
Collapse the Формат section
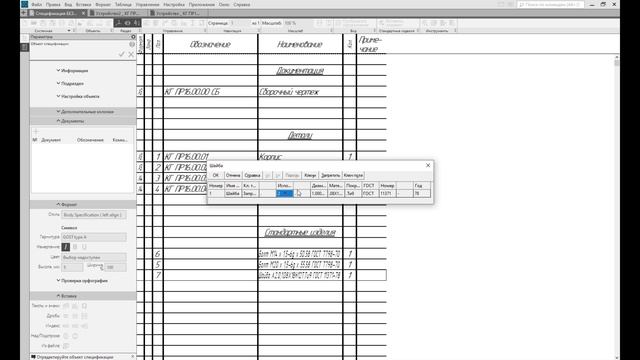pyautogui.click(x=83, y=204)
